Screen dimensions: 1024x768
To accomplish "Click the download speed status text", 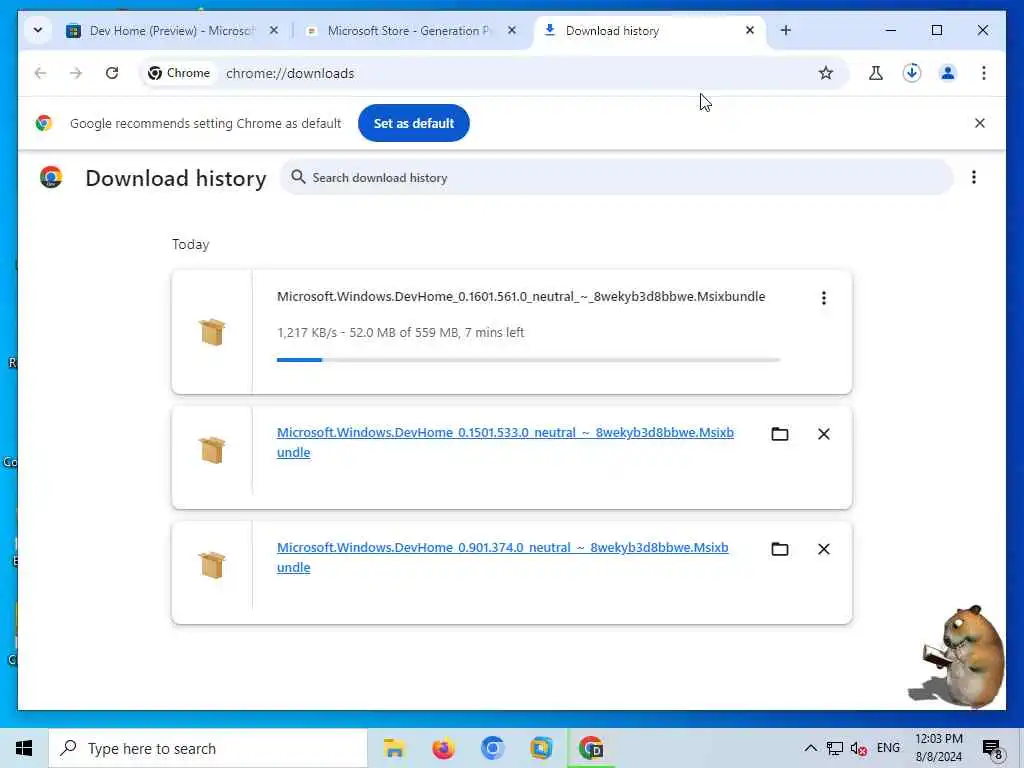I will pos(400,332).
